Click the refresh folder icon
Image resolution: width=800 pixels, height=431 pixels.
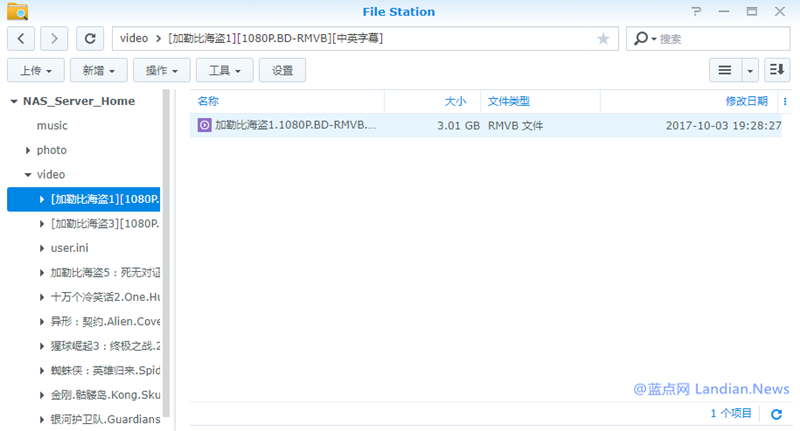coord(90,38)
